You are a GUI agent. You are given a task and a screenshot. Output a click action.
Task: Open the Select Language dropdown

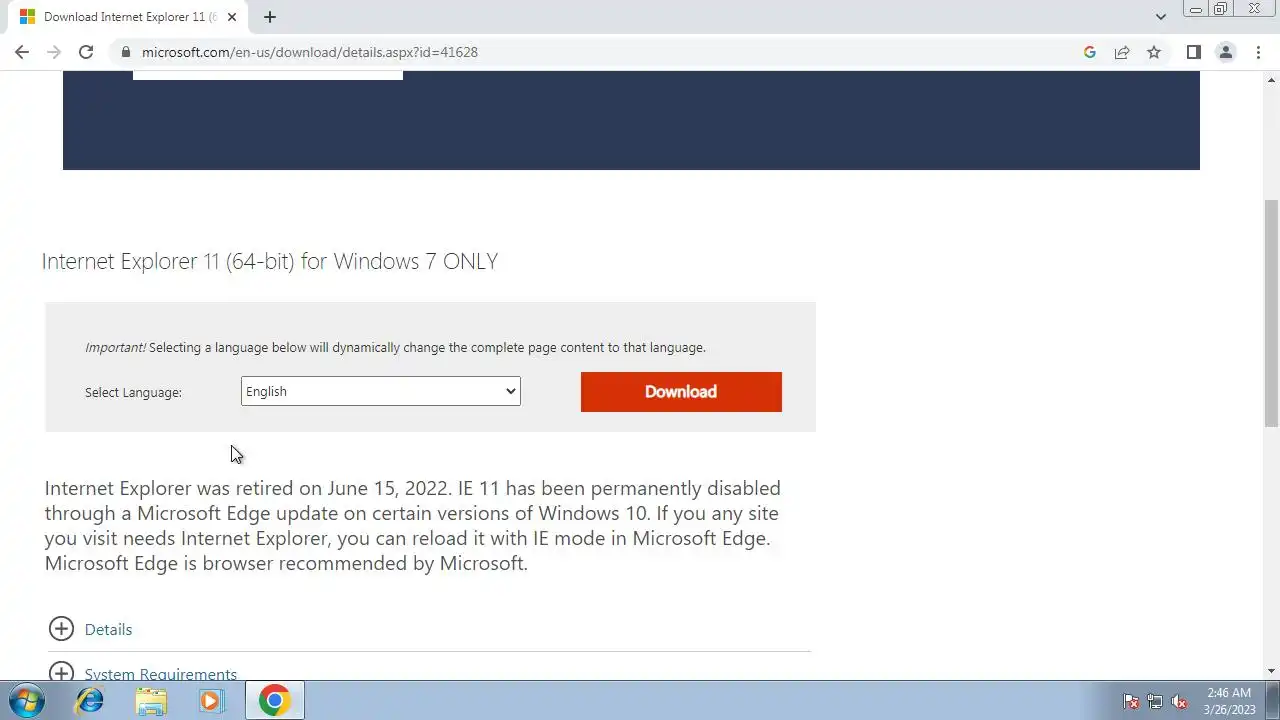point(380,391)
